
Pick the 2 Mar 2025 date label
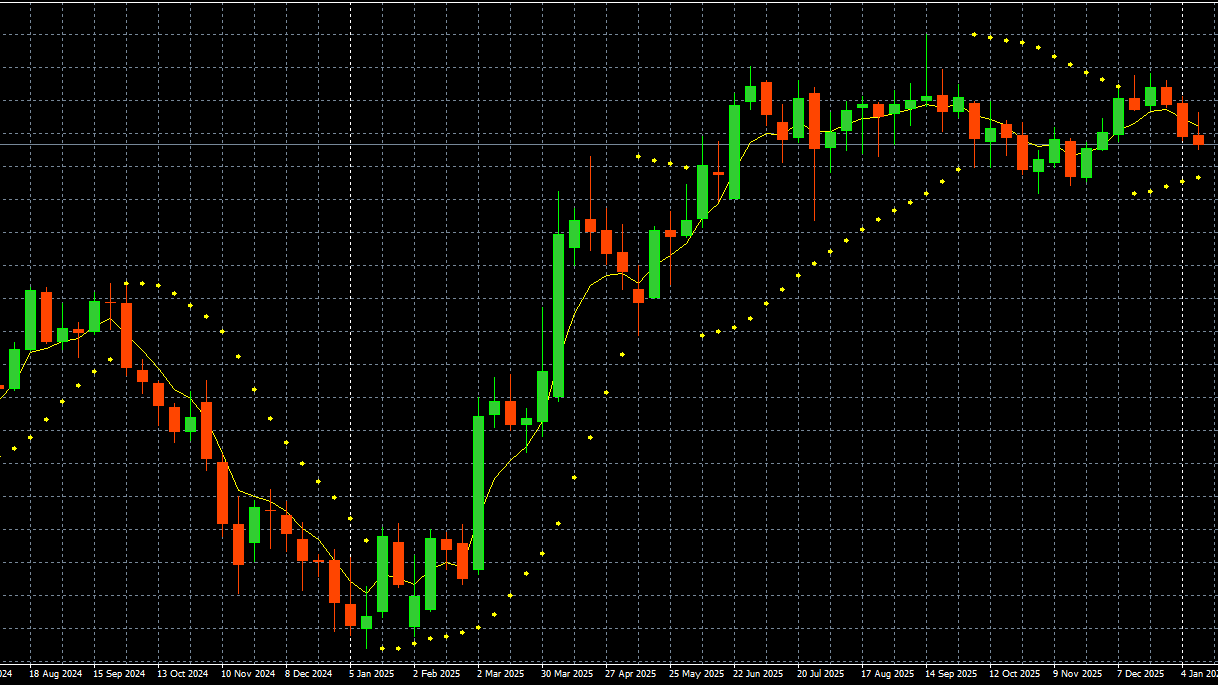pos(501,674)
